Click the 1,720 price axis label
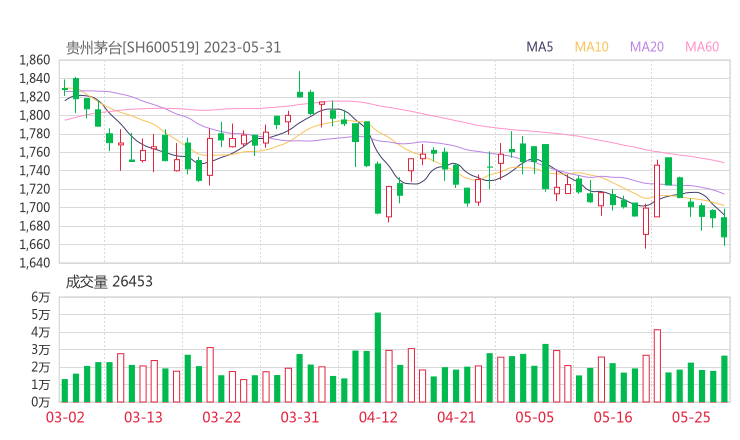 click(x=34, y=189)
